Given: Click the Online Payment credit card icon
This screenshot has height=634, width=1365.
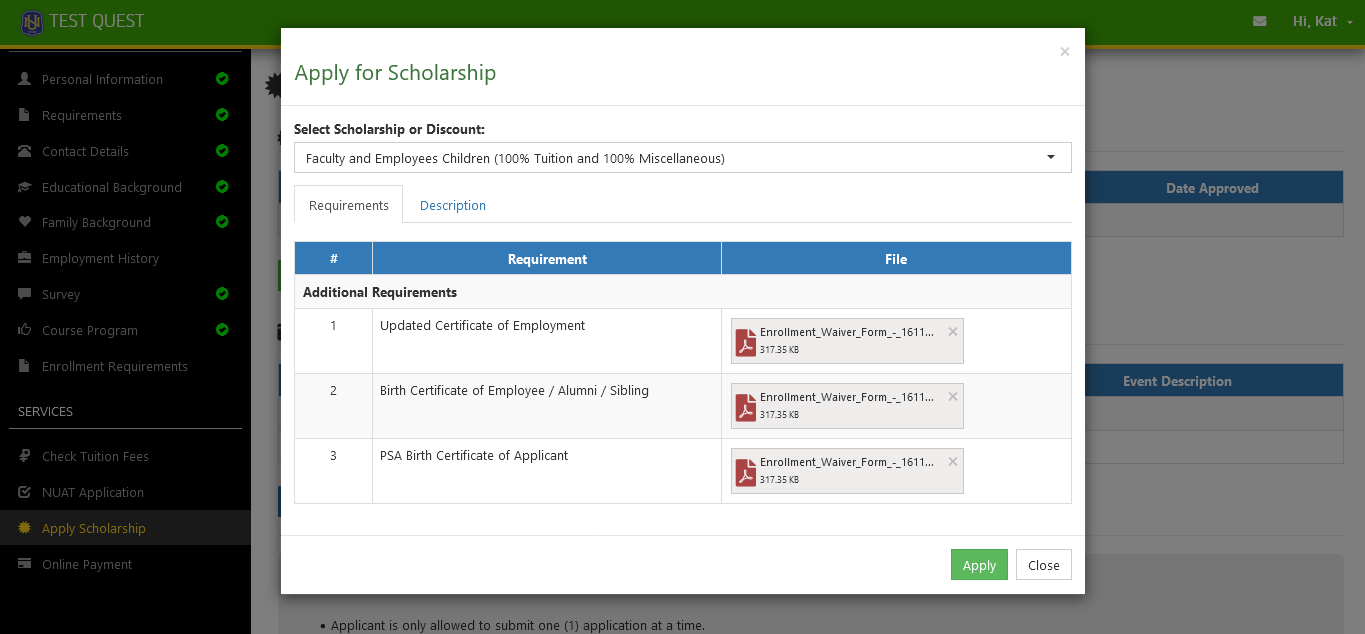Looking at the screenshot, I should coord(24,564).
